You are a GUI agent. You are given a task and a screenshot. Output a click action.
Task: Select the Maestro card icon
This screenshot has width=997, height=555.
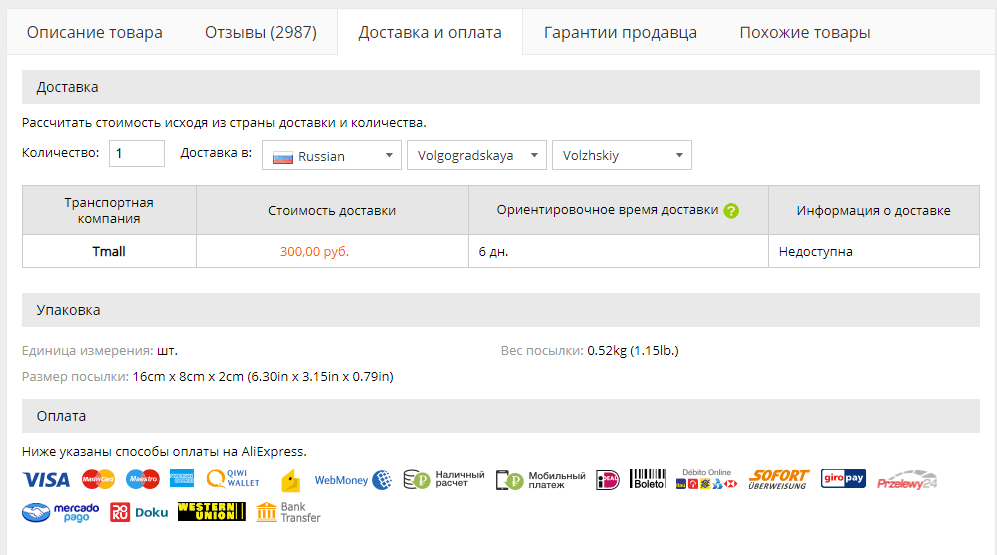143,480
